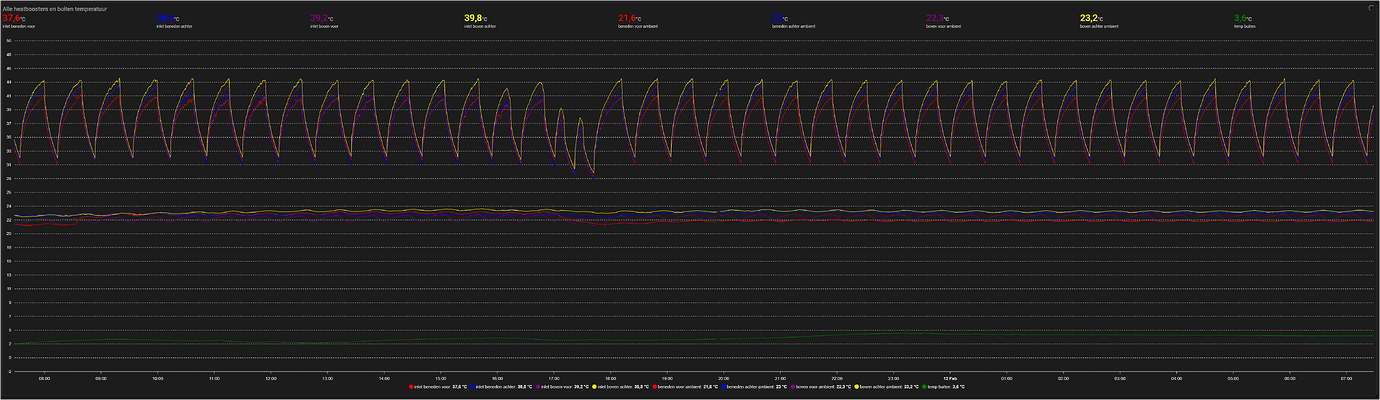This screenshot has width=1380, height=400.
Task: Toggle 'inlet beneden voor' series in the legend
Action: pos(438,386)
